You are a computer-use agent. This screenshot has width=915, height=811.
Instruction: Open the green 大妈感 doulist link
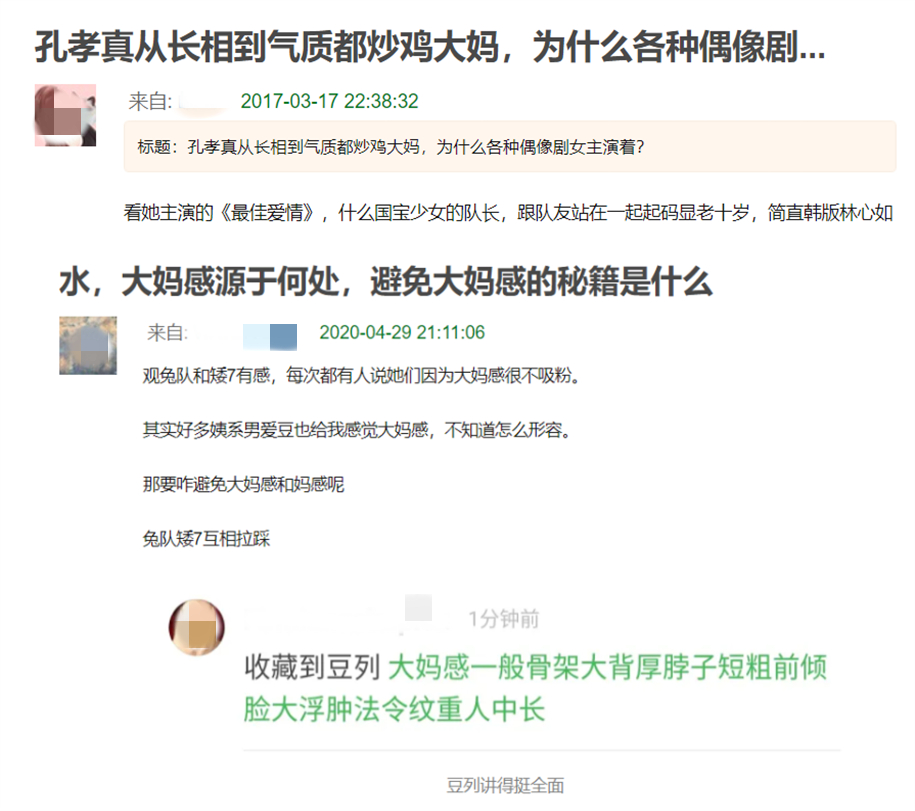point(535,688)
